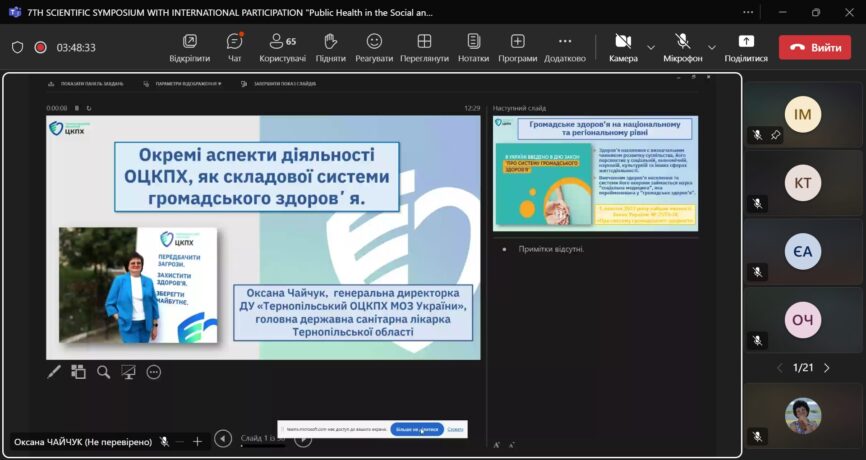Click the Поділитися share screen icon
The height and width of the screenshot is (460, 866).
pos(746,46)
